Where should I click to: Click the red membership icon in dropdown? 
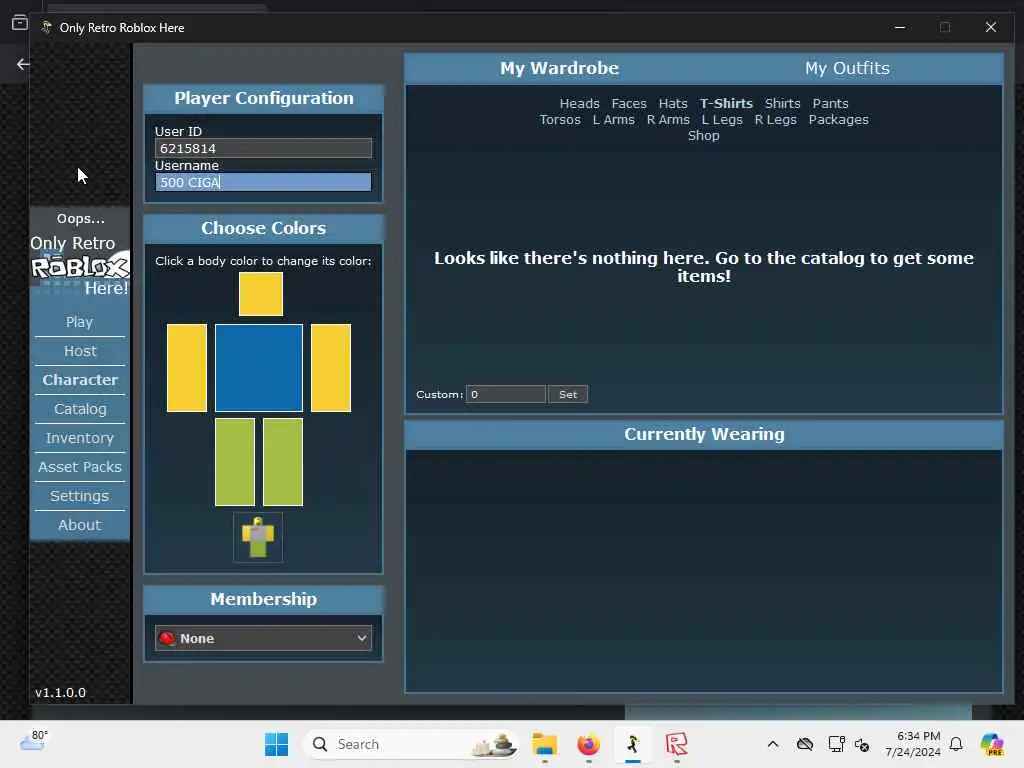pos(167,638)
